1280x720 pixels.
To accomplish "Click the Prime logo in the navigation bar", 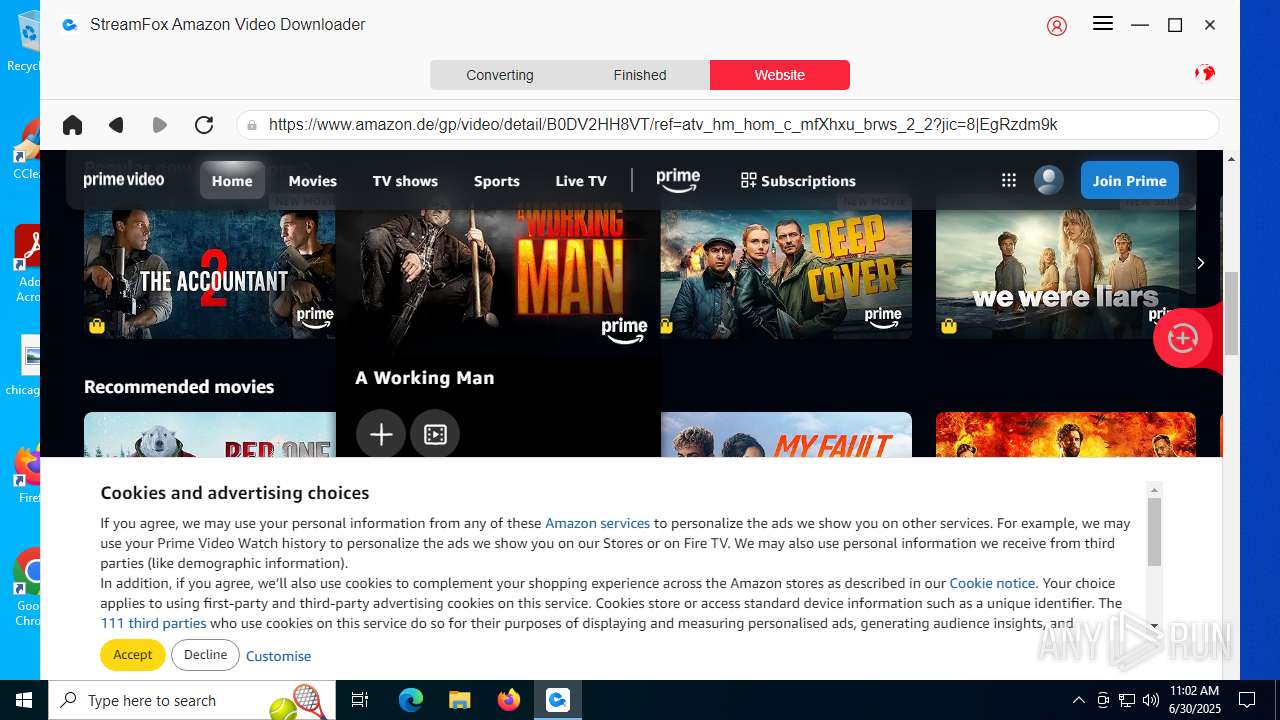I will 678,180.
